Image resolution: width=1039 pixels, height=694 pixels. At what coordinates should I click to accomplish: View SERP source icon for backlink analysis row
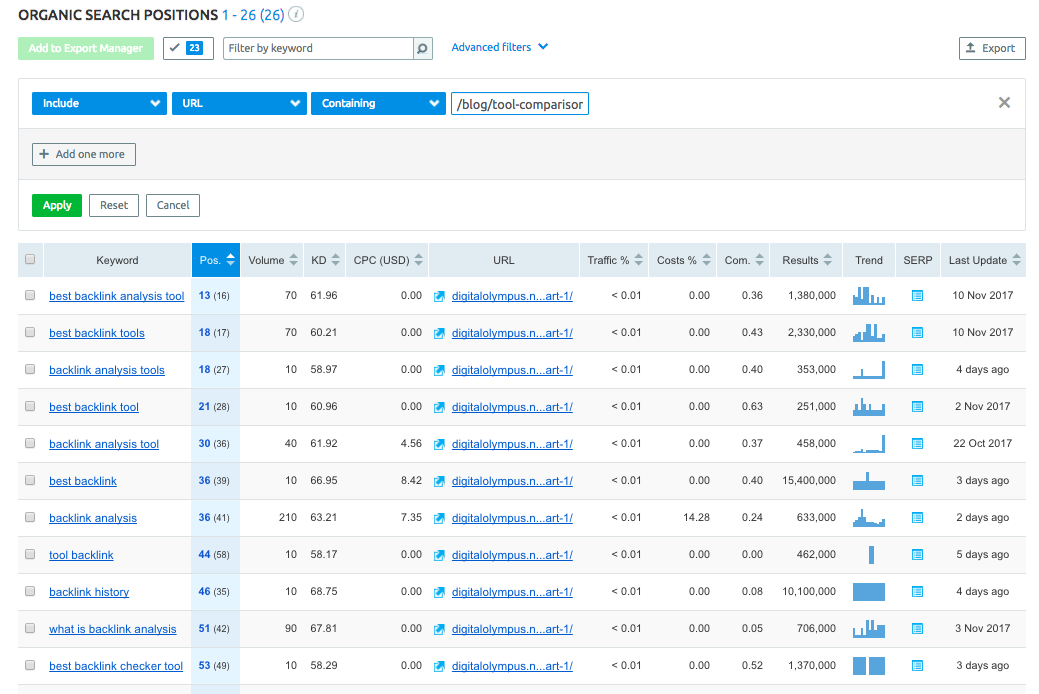coord(917,518)
